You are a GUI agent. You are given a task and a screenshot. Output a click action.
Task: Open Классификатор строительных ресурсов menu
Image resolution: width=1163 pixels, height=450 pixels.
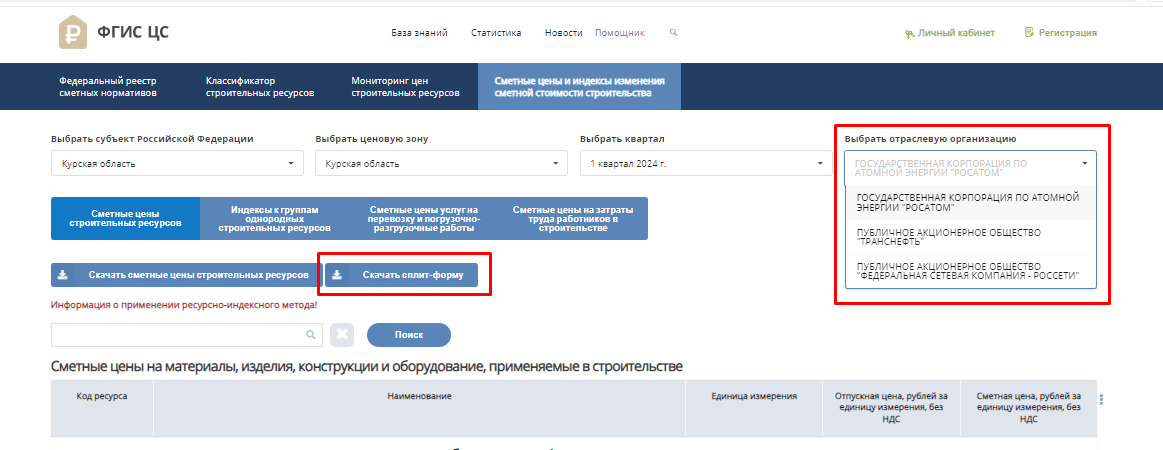pos(260,87)
